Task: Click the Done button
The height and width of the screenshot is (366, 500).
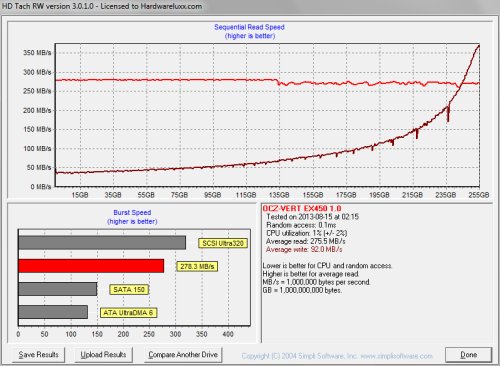Action: click(x=468, y=355)
